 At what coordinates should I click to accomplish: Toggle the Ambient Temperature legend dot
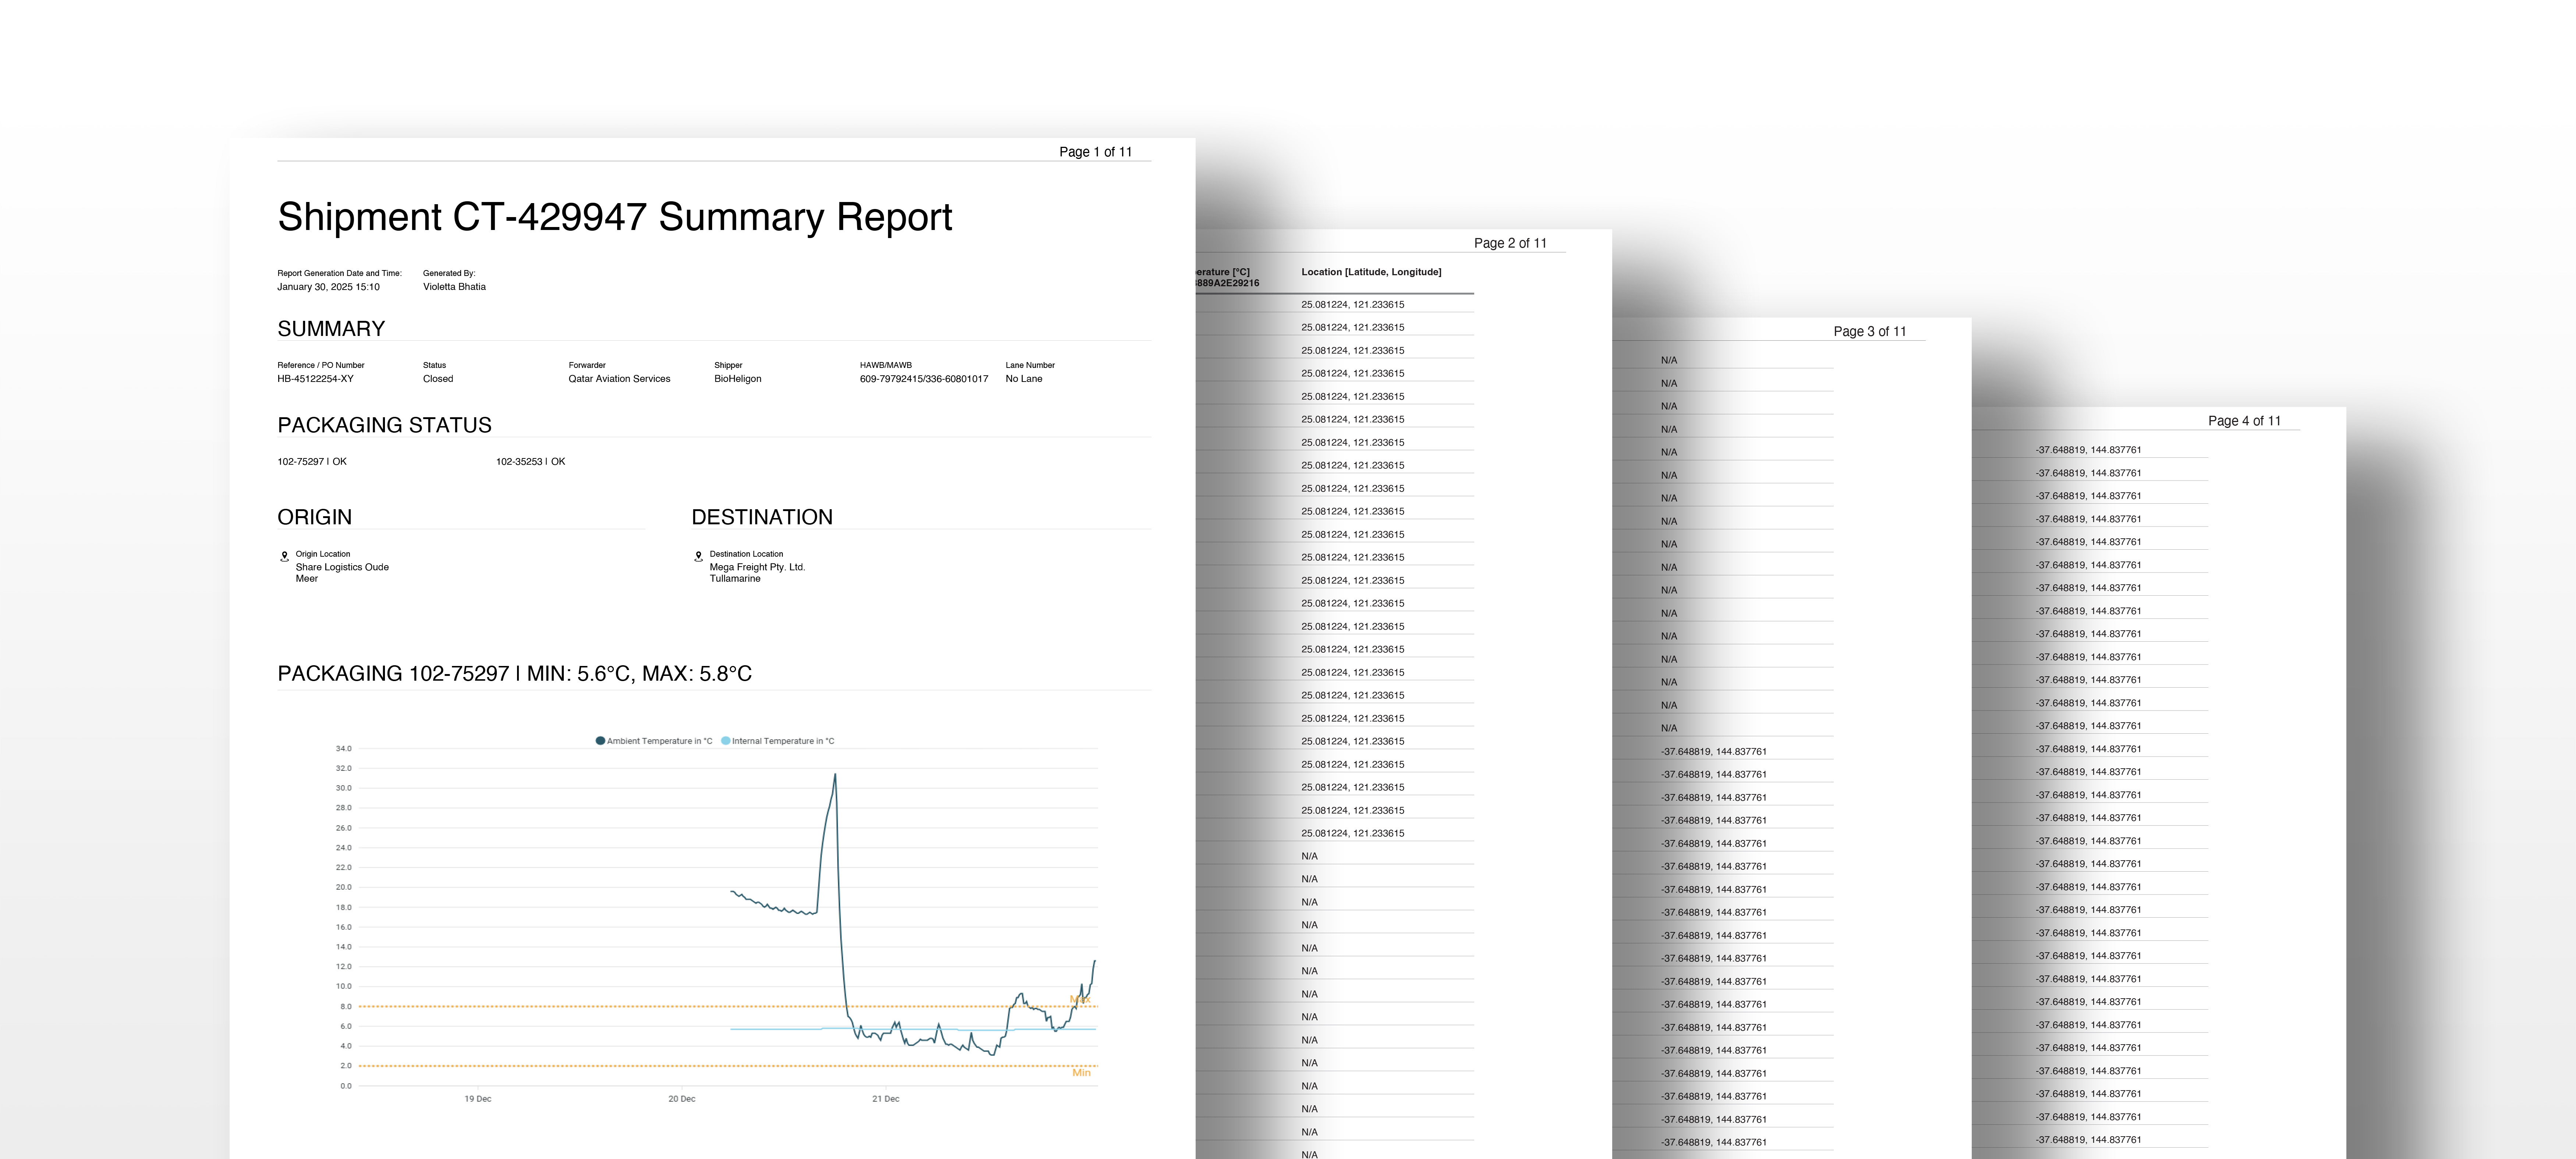point(600,741)
